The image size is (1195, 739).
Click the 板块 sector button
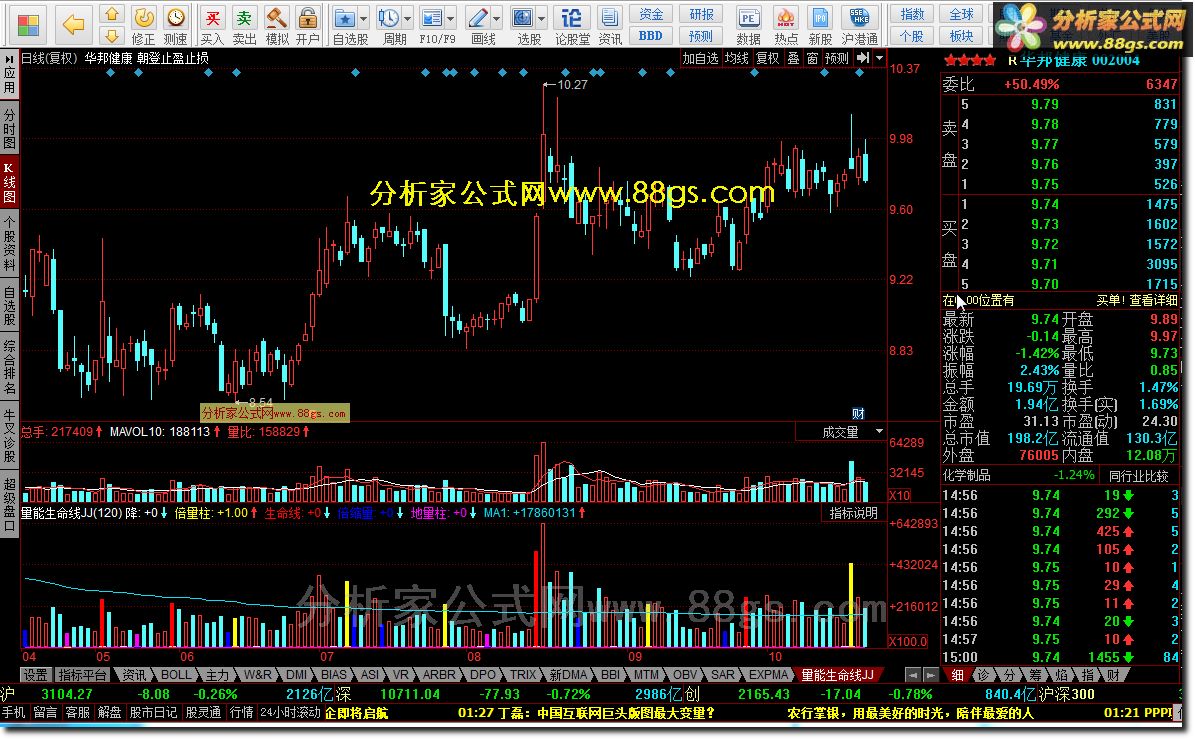(x=962, y=36)
